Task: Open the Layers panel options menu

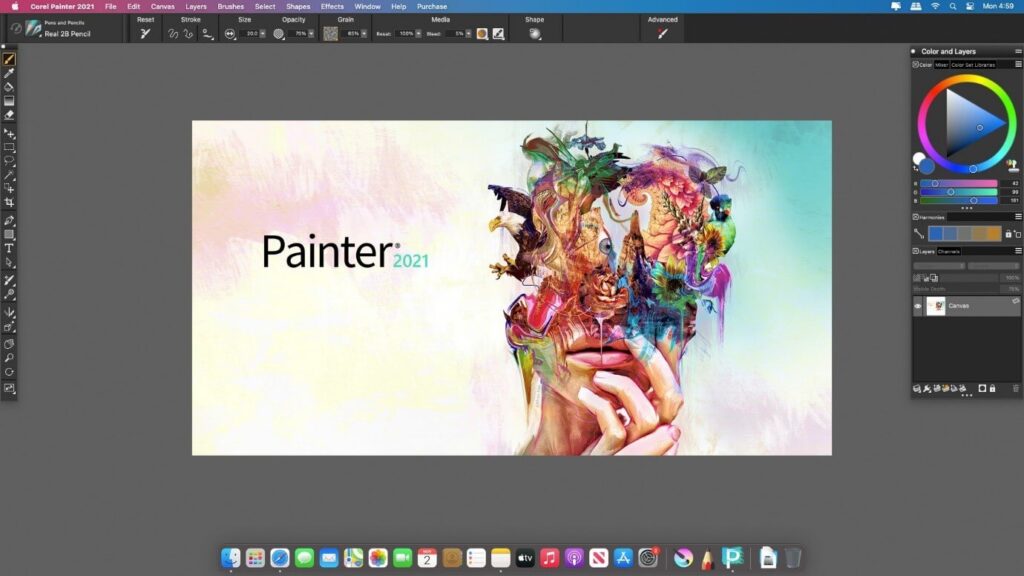Action: (x=1018, y=251)
